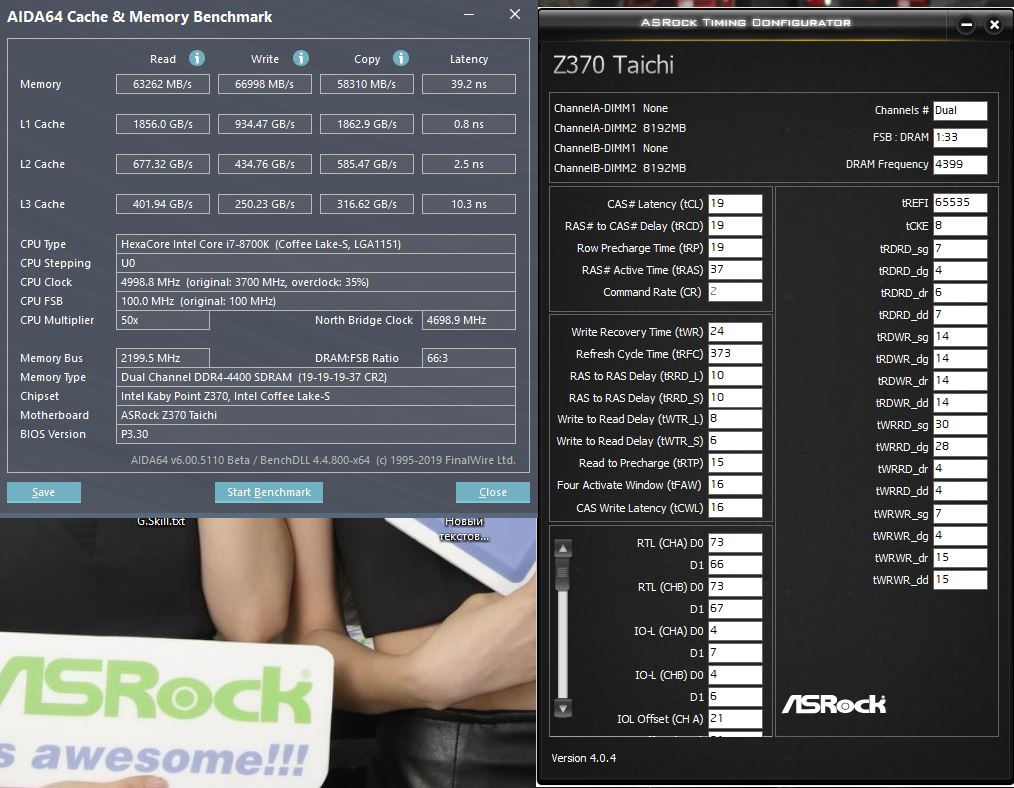Click the Close button in AIDA64
This screenshot has width=1014, height=788.
point(493,492)
